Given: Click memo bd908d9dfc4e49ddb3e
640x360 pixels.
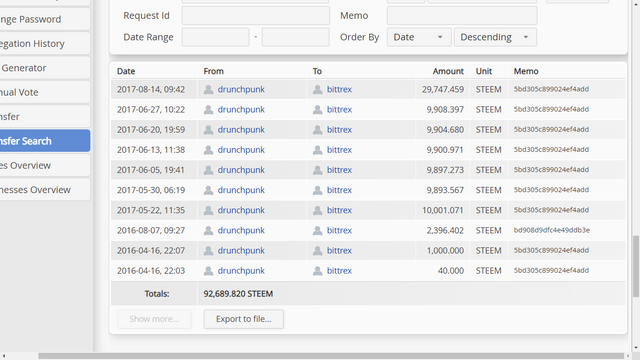Looking at the screenshot, I should coord(551,230).
